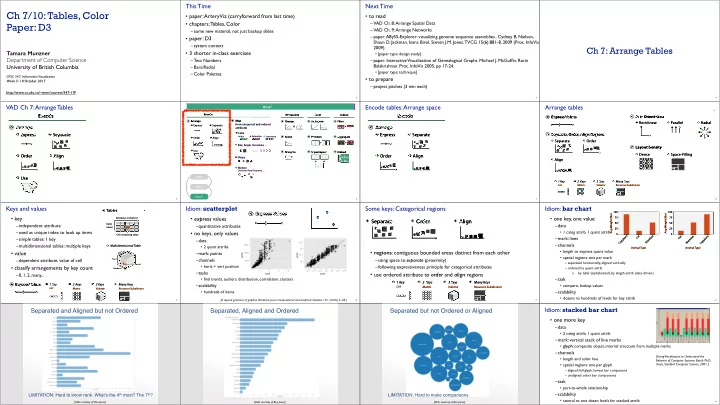The height and width of the screenshot is (405, 720).
Task: Click the Order icon in Categorical regions slide
Action: point(424,232)
